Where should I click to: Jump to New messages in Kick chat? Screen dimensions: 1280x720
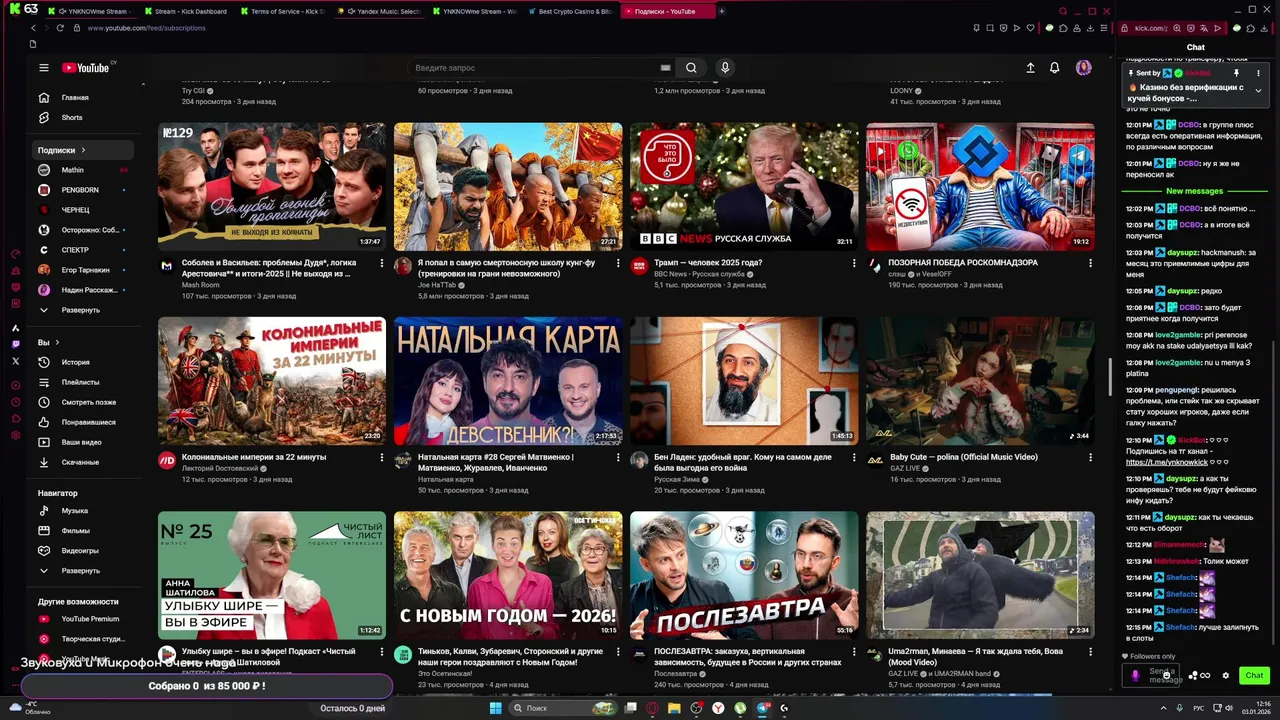pyautogui.click(x=1194, y=191)
